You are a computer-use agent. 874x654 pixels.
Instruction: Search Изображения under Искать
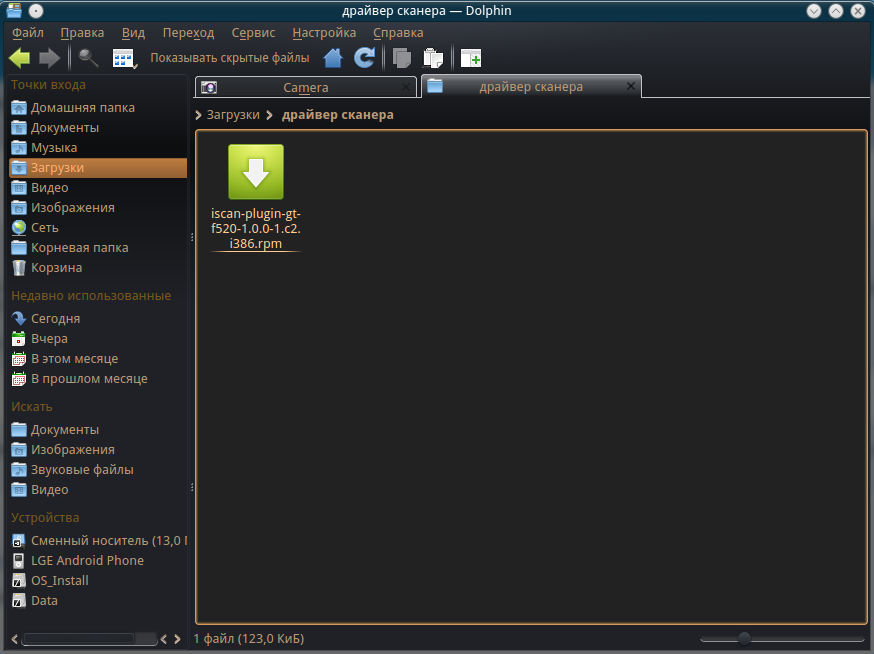tap(98, 450)
